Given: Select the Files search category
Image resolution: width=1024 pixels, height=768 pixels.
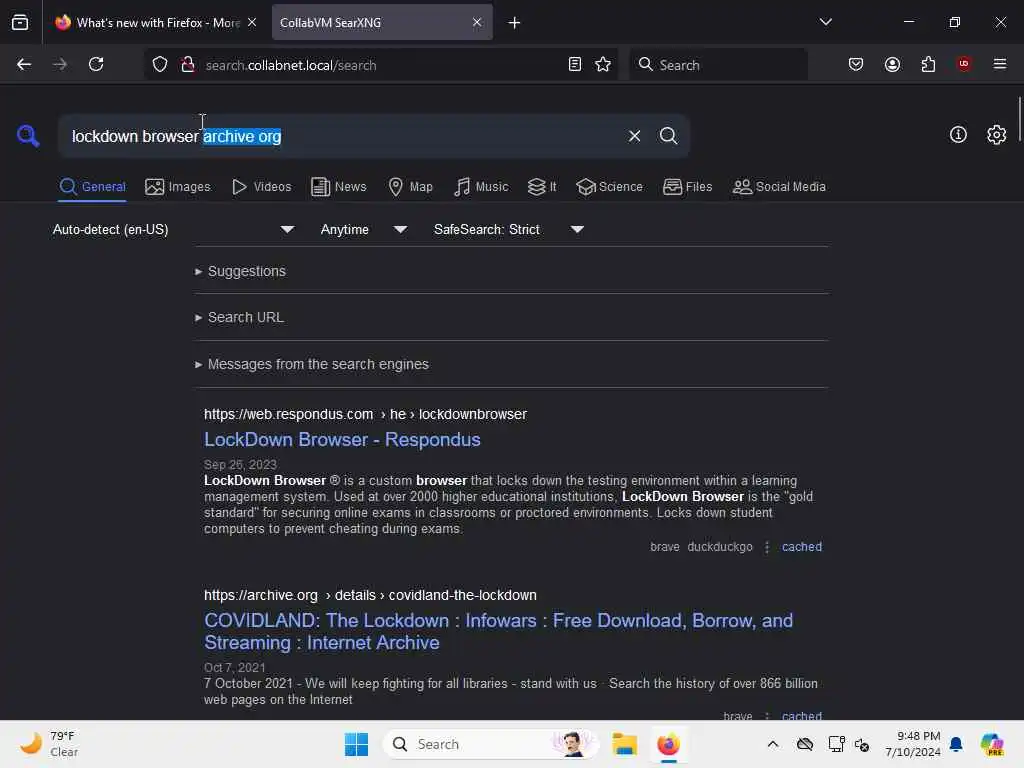Looking at the screenshot, I should click(x=687, y=187).
